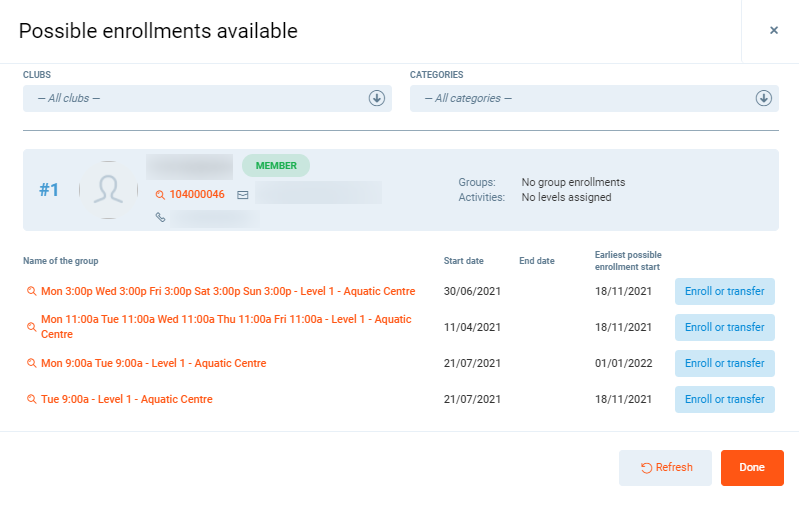Viewport: 799px width, 505px height.
Task: Click magnifier icon beside member ID 104000046
Action: click(160, 195)
